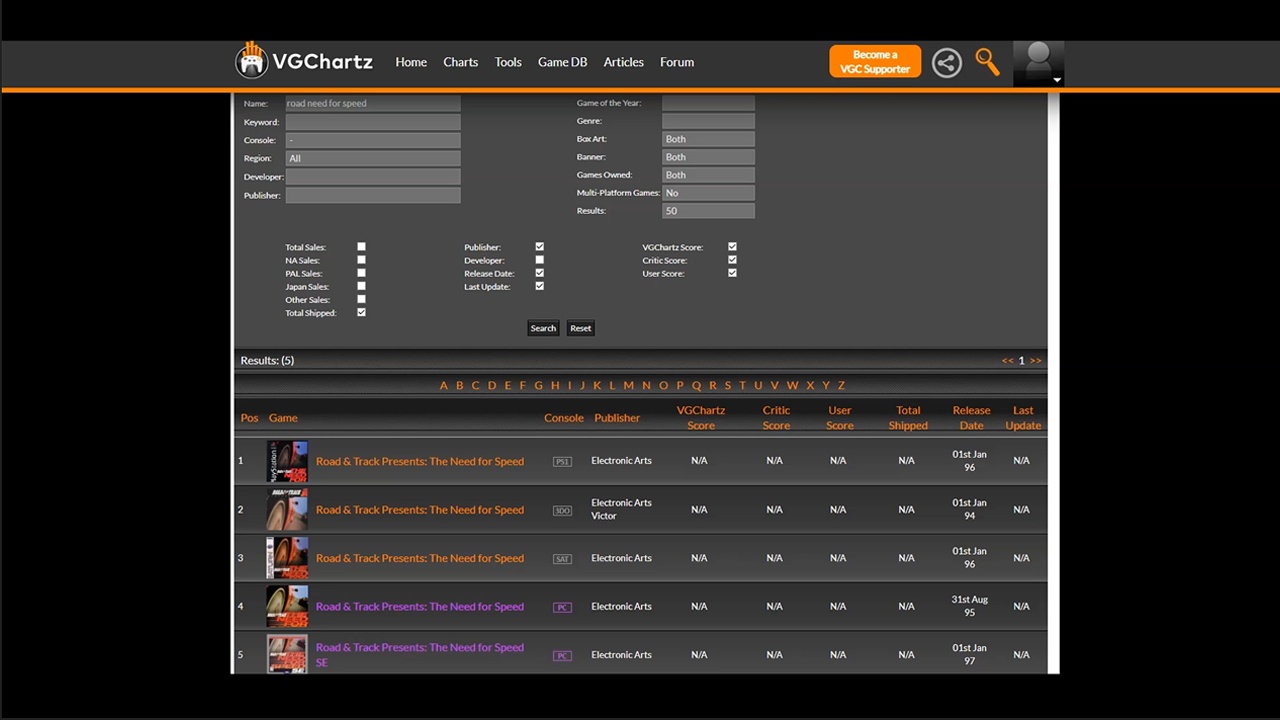Click the 3DO console badge
The width and height of the screenshot is (1280, 720).
click(562, 511)
